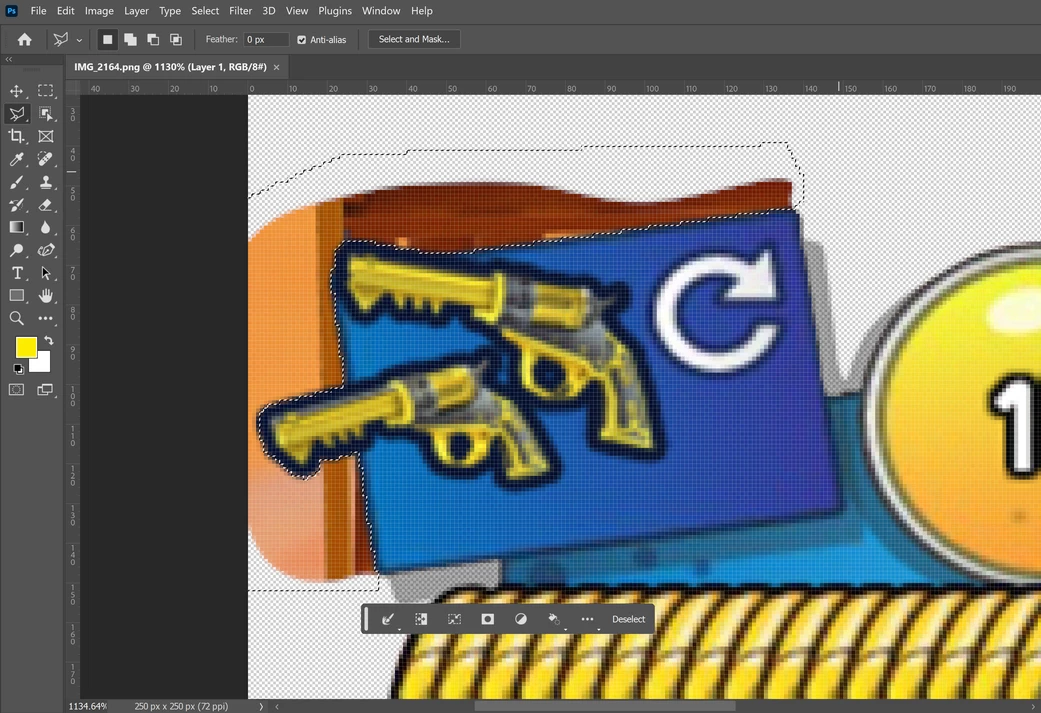Click Transform selection in contextual task bar
This screenshot has height=713, width=1041.
(x=454, y=619)
